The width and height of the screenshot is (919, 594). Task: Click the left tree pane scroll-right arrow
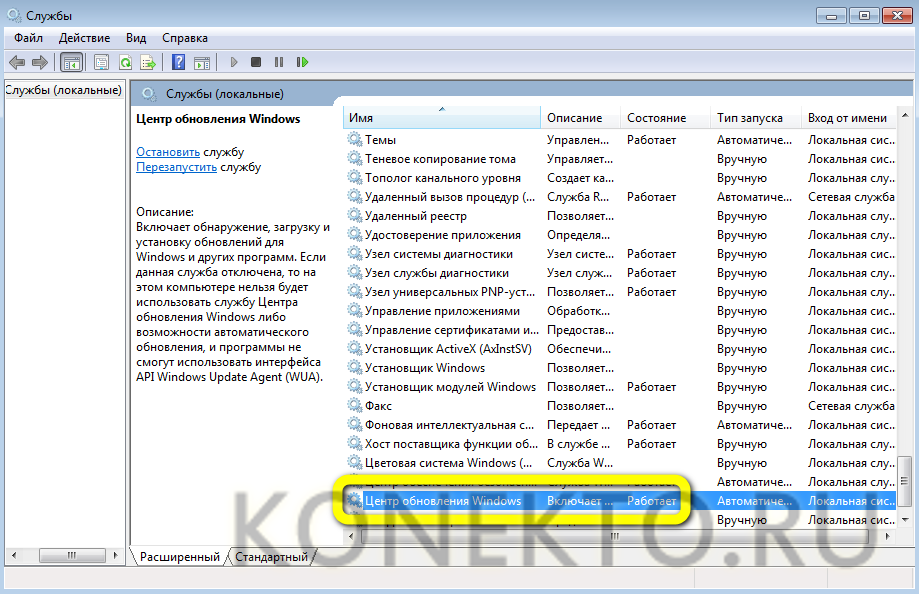click(115, 555)
